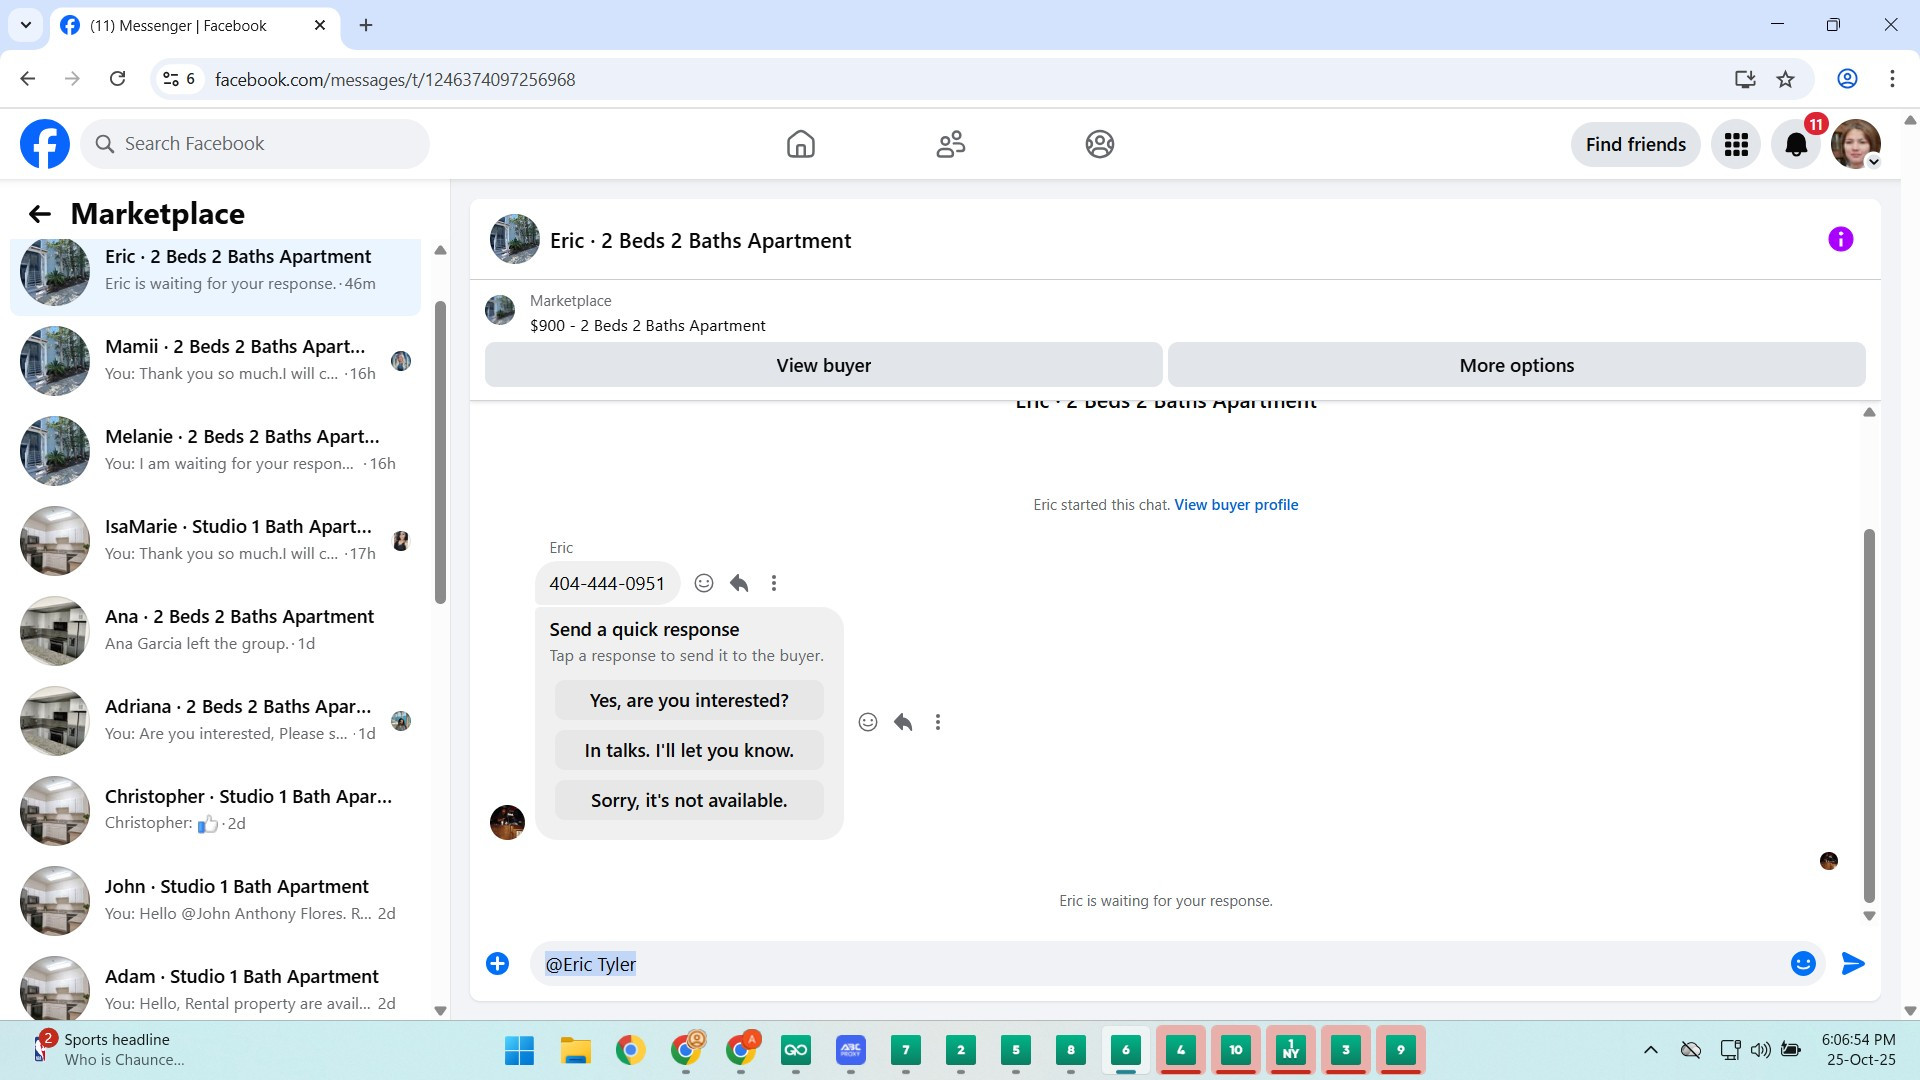The height and width of the screenshot is (1080, 1920).
Task: Click the purple conversation info icon
Action: click(x=1840, y=239)
